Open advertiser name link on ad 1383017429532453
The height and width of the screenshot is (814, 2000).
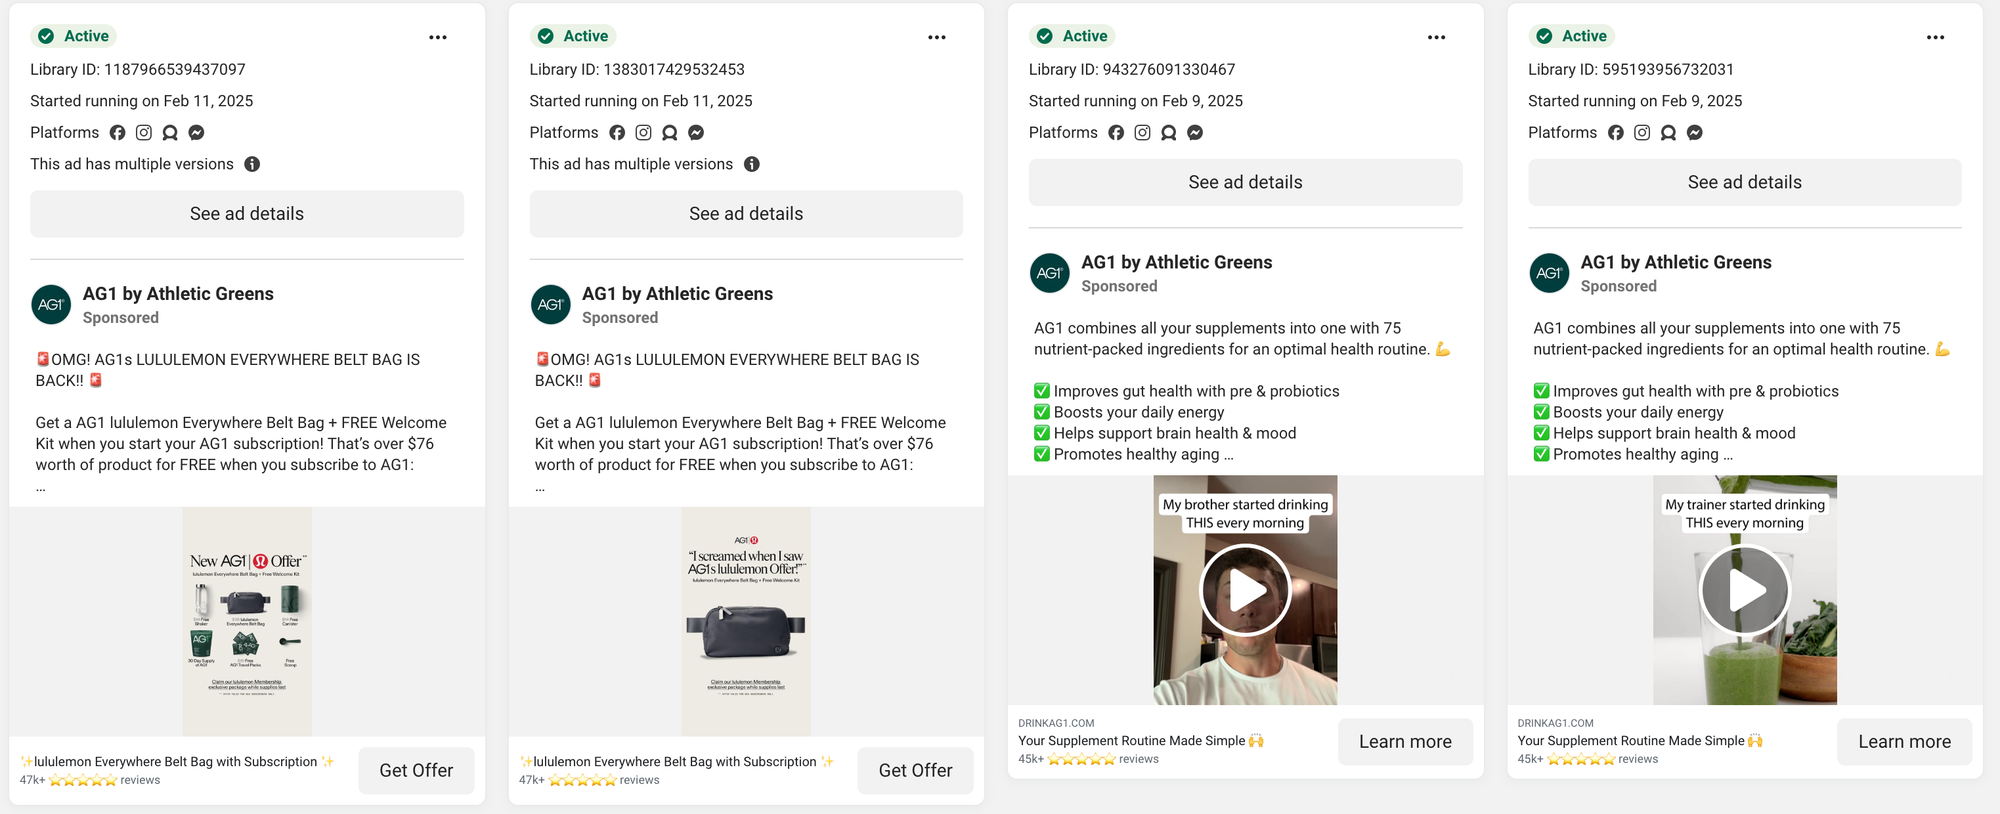tap(677, 294)
